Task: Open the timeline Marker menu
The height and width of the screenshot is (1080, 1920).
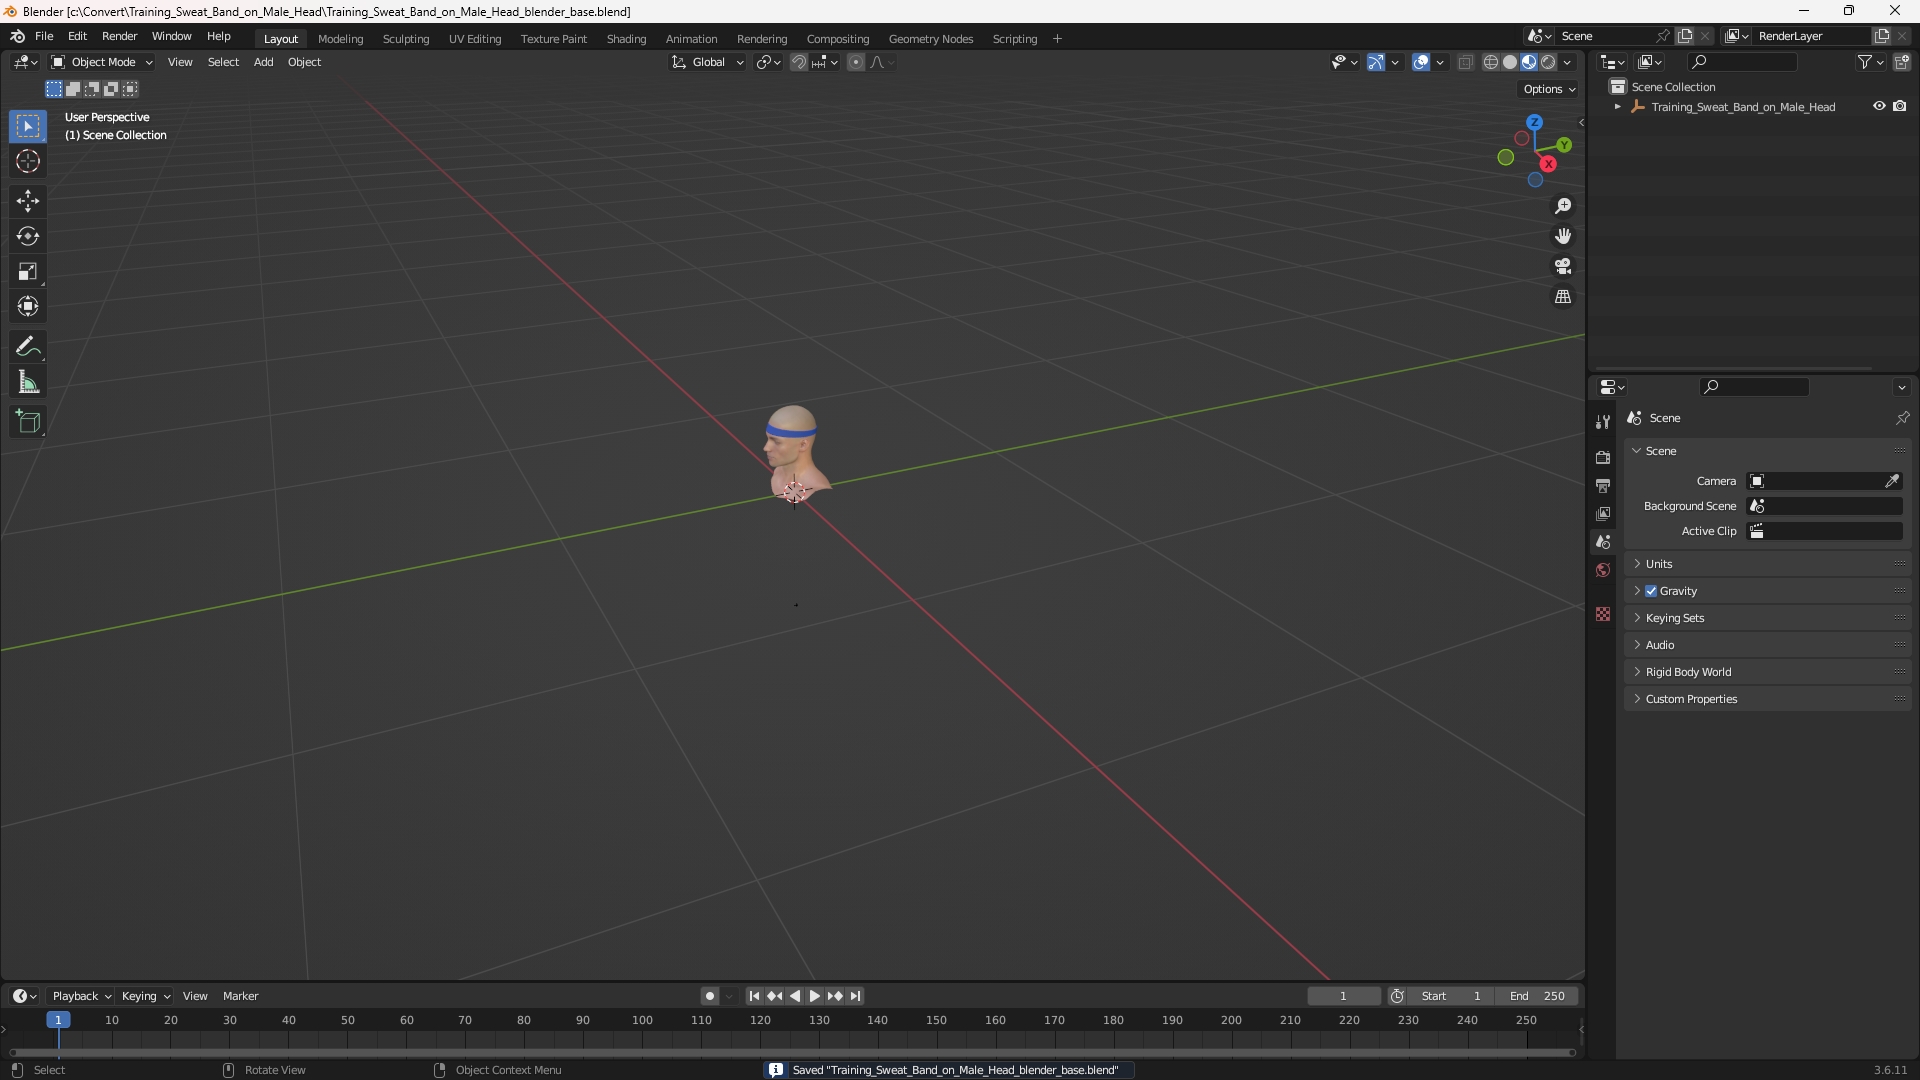Action: [240, 996]
